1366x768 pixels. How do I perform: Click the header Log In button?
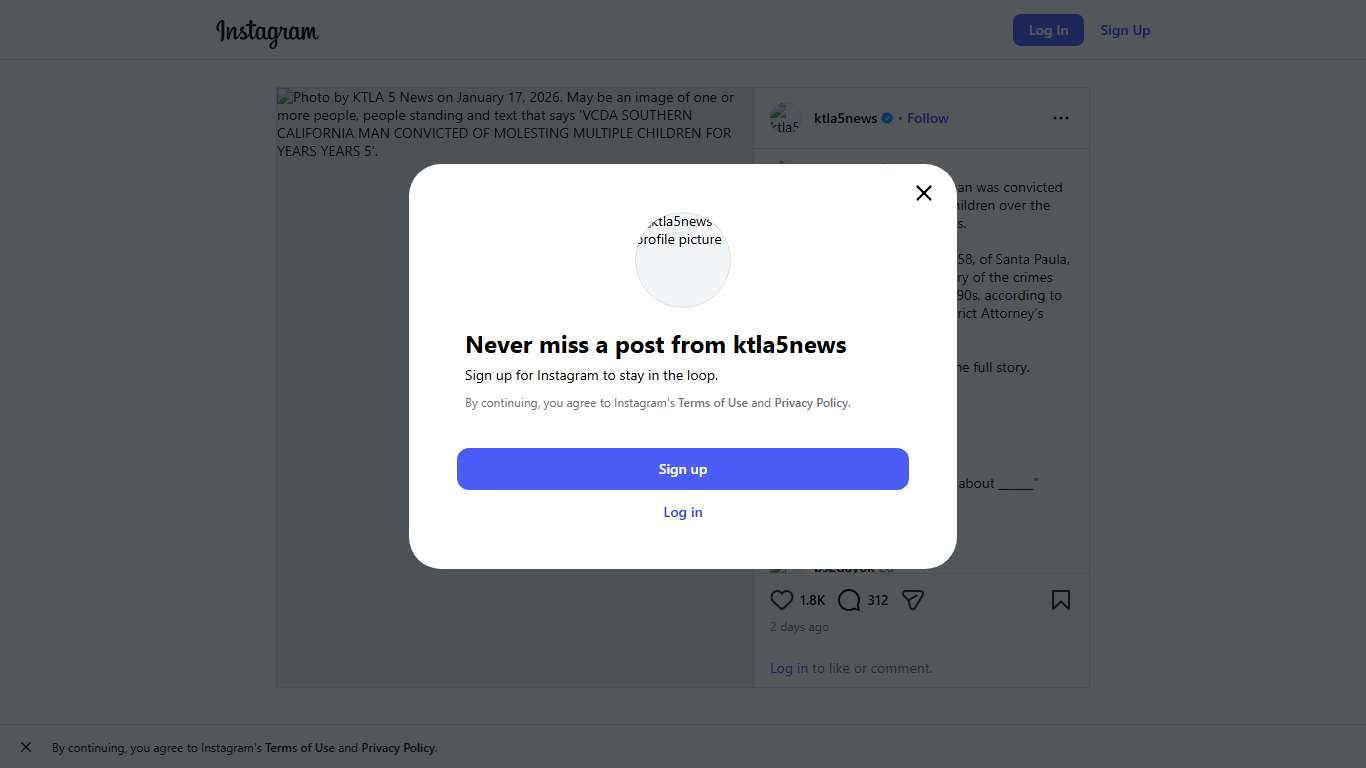1047,30
